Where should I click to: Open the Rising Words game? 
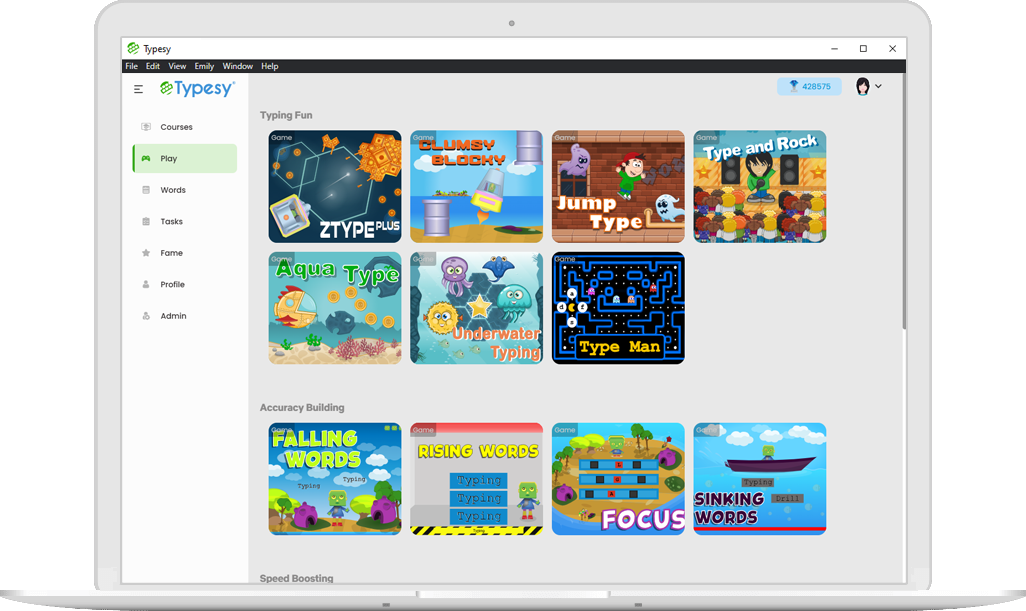pyautogui.click(x=476, y=479)
